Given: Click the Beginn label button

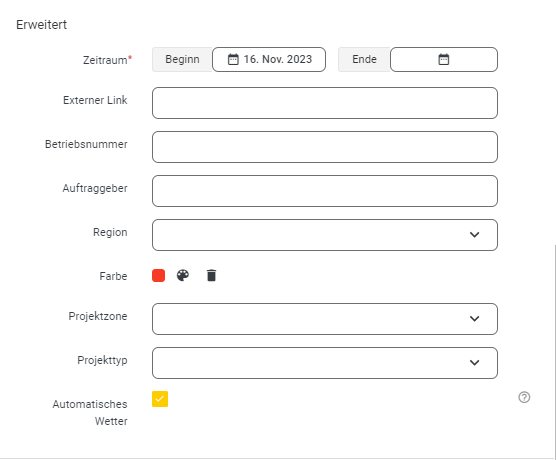Looking at the screenshot, I should (182, 59).
